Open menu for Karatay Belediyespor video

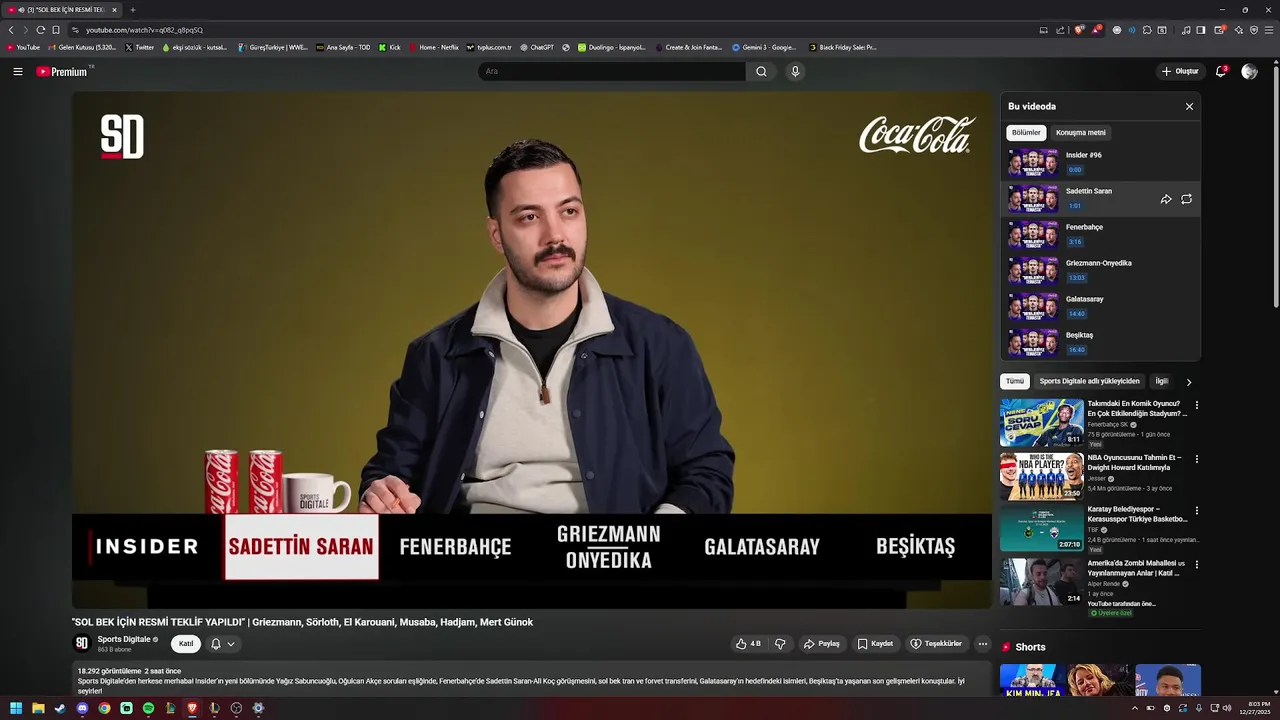tap(1196, 511)
